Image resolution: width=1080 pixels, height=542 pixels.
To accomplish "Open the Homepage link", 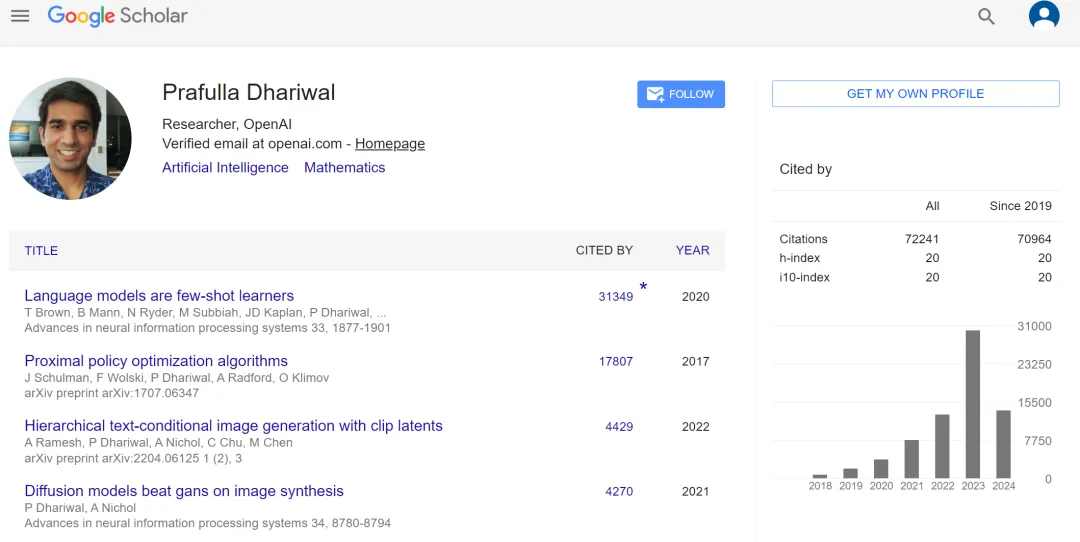I will click(390, 144).
